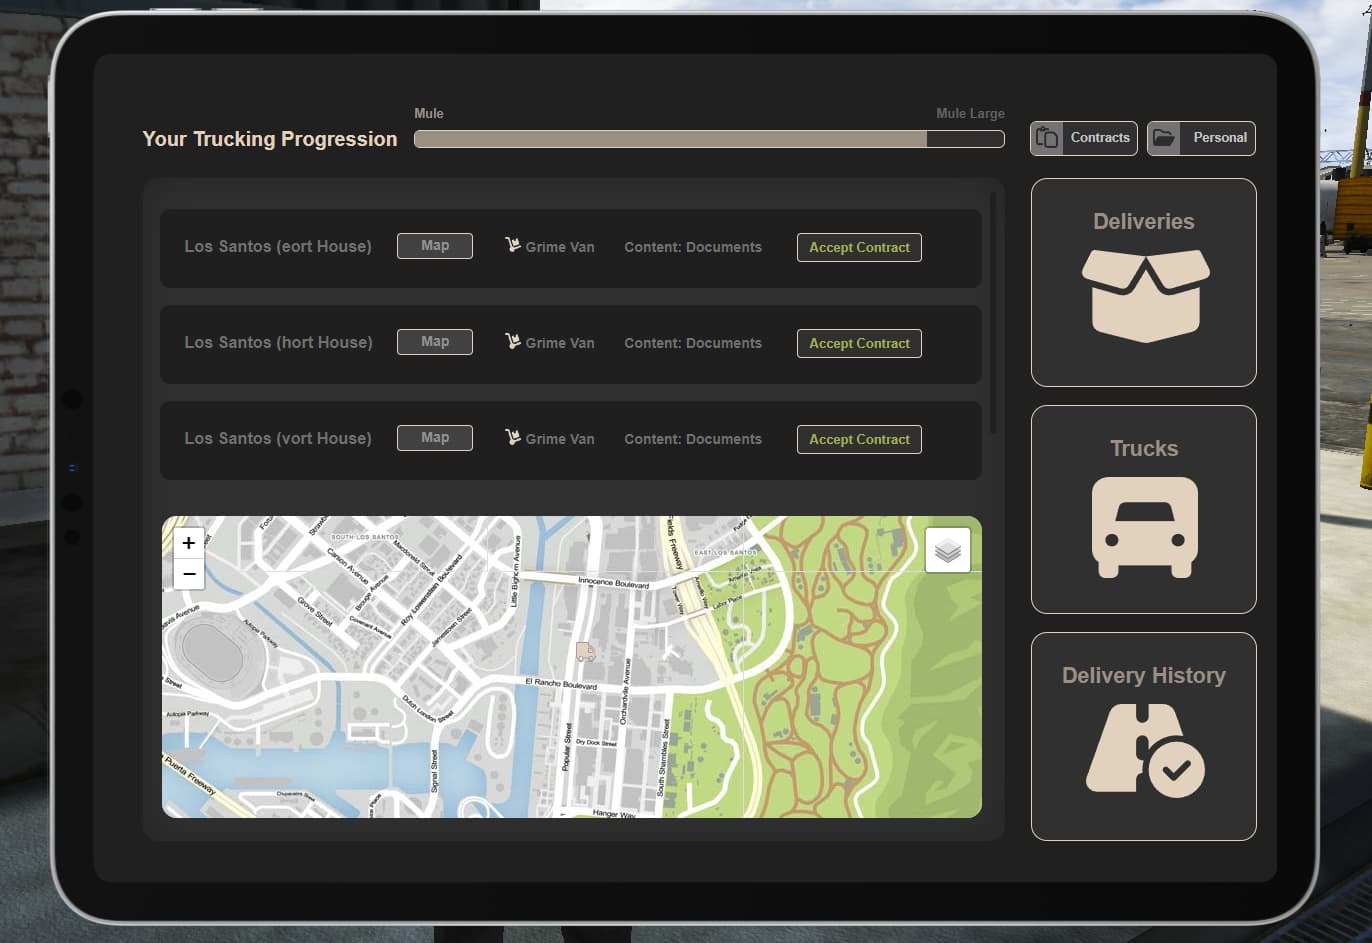1372x943 pixels.
Task: Zoom out on the map
Action: pos(189,574)
